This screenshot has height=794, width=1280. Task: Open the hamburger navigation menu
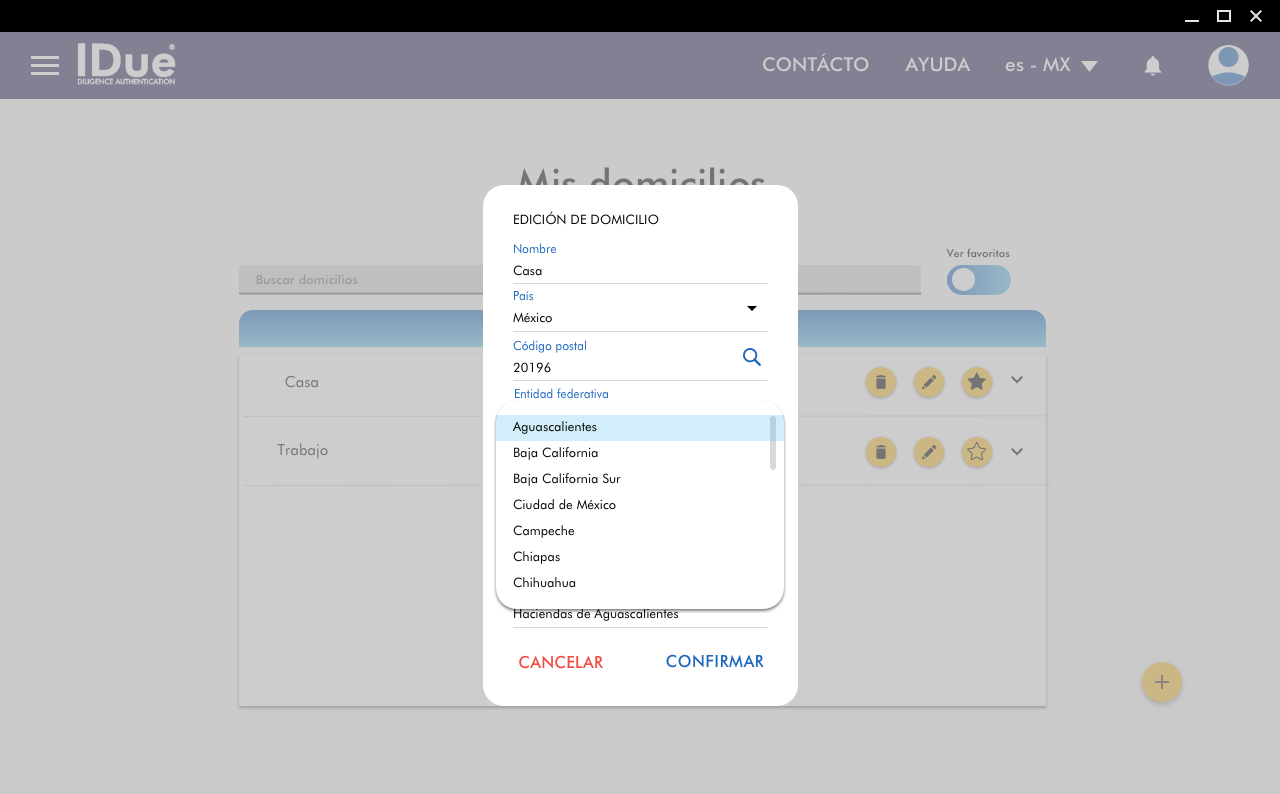tap(45, 66)
